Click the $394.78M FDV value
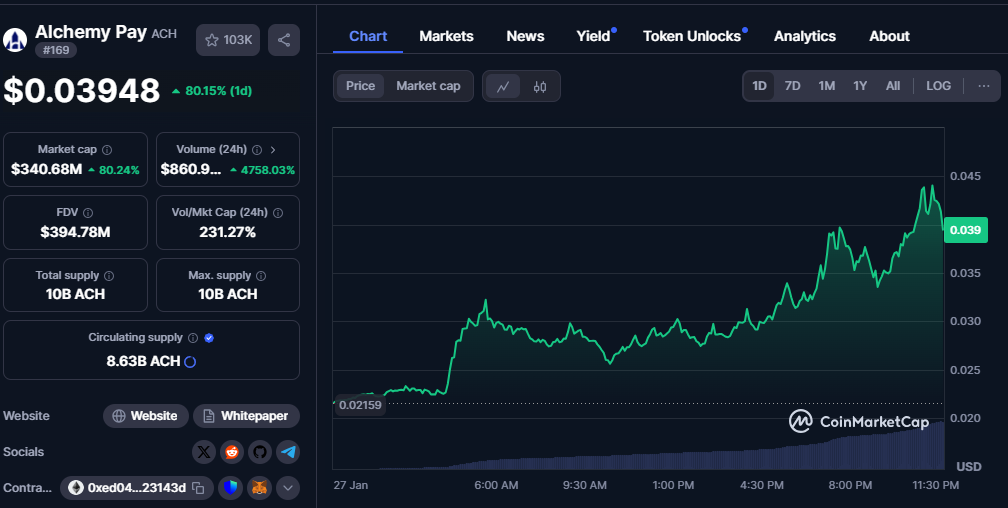1008x508 pixels. [x=75, y=232]
